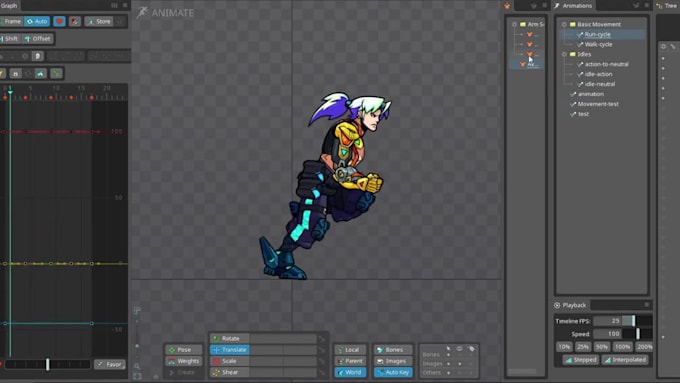Click the Graph panel columns icon
680x383 pixels.
point(114,6)
